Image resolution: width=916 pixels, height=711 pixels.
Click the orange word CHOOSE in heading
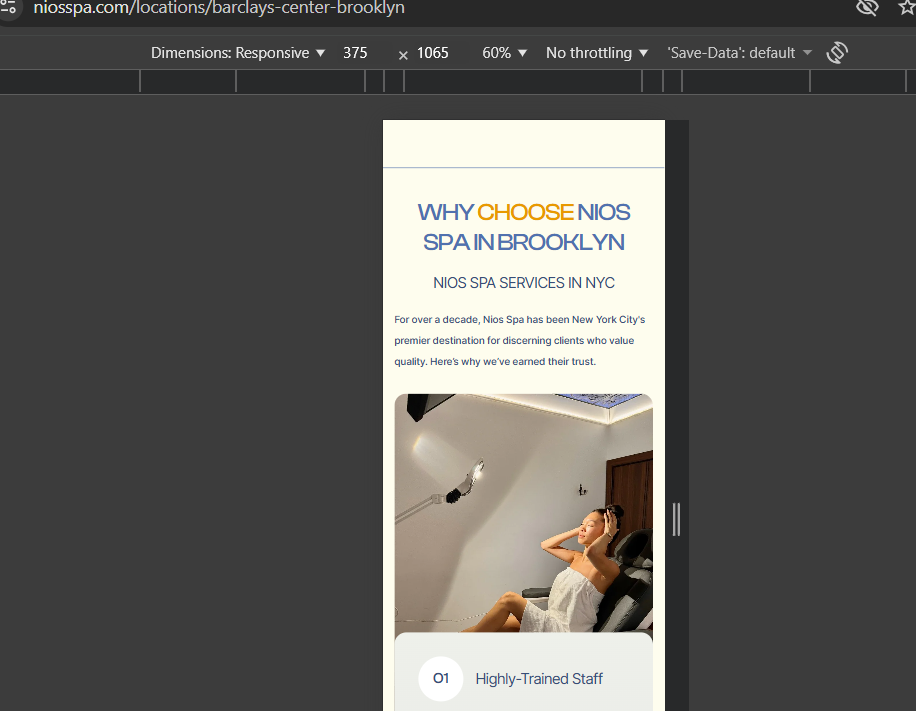point(525,212)
